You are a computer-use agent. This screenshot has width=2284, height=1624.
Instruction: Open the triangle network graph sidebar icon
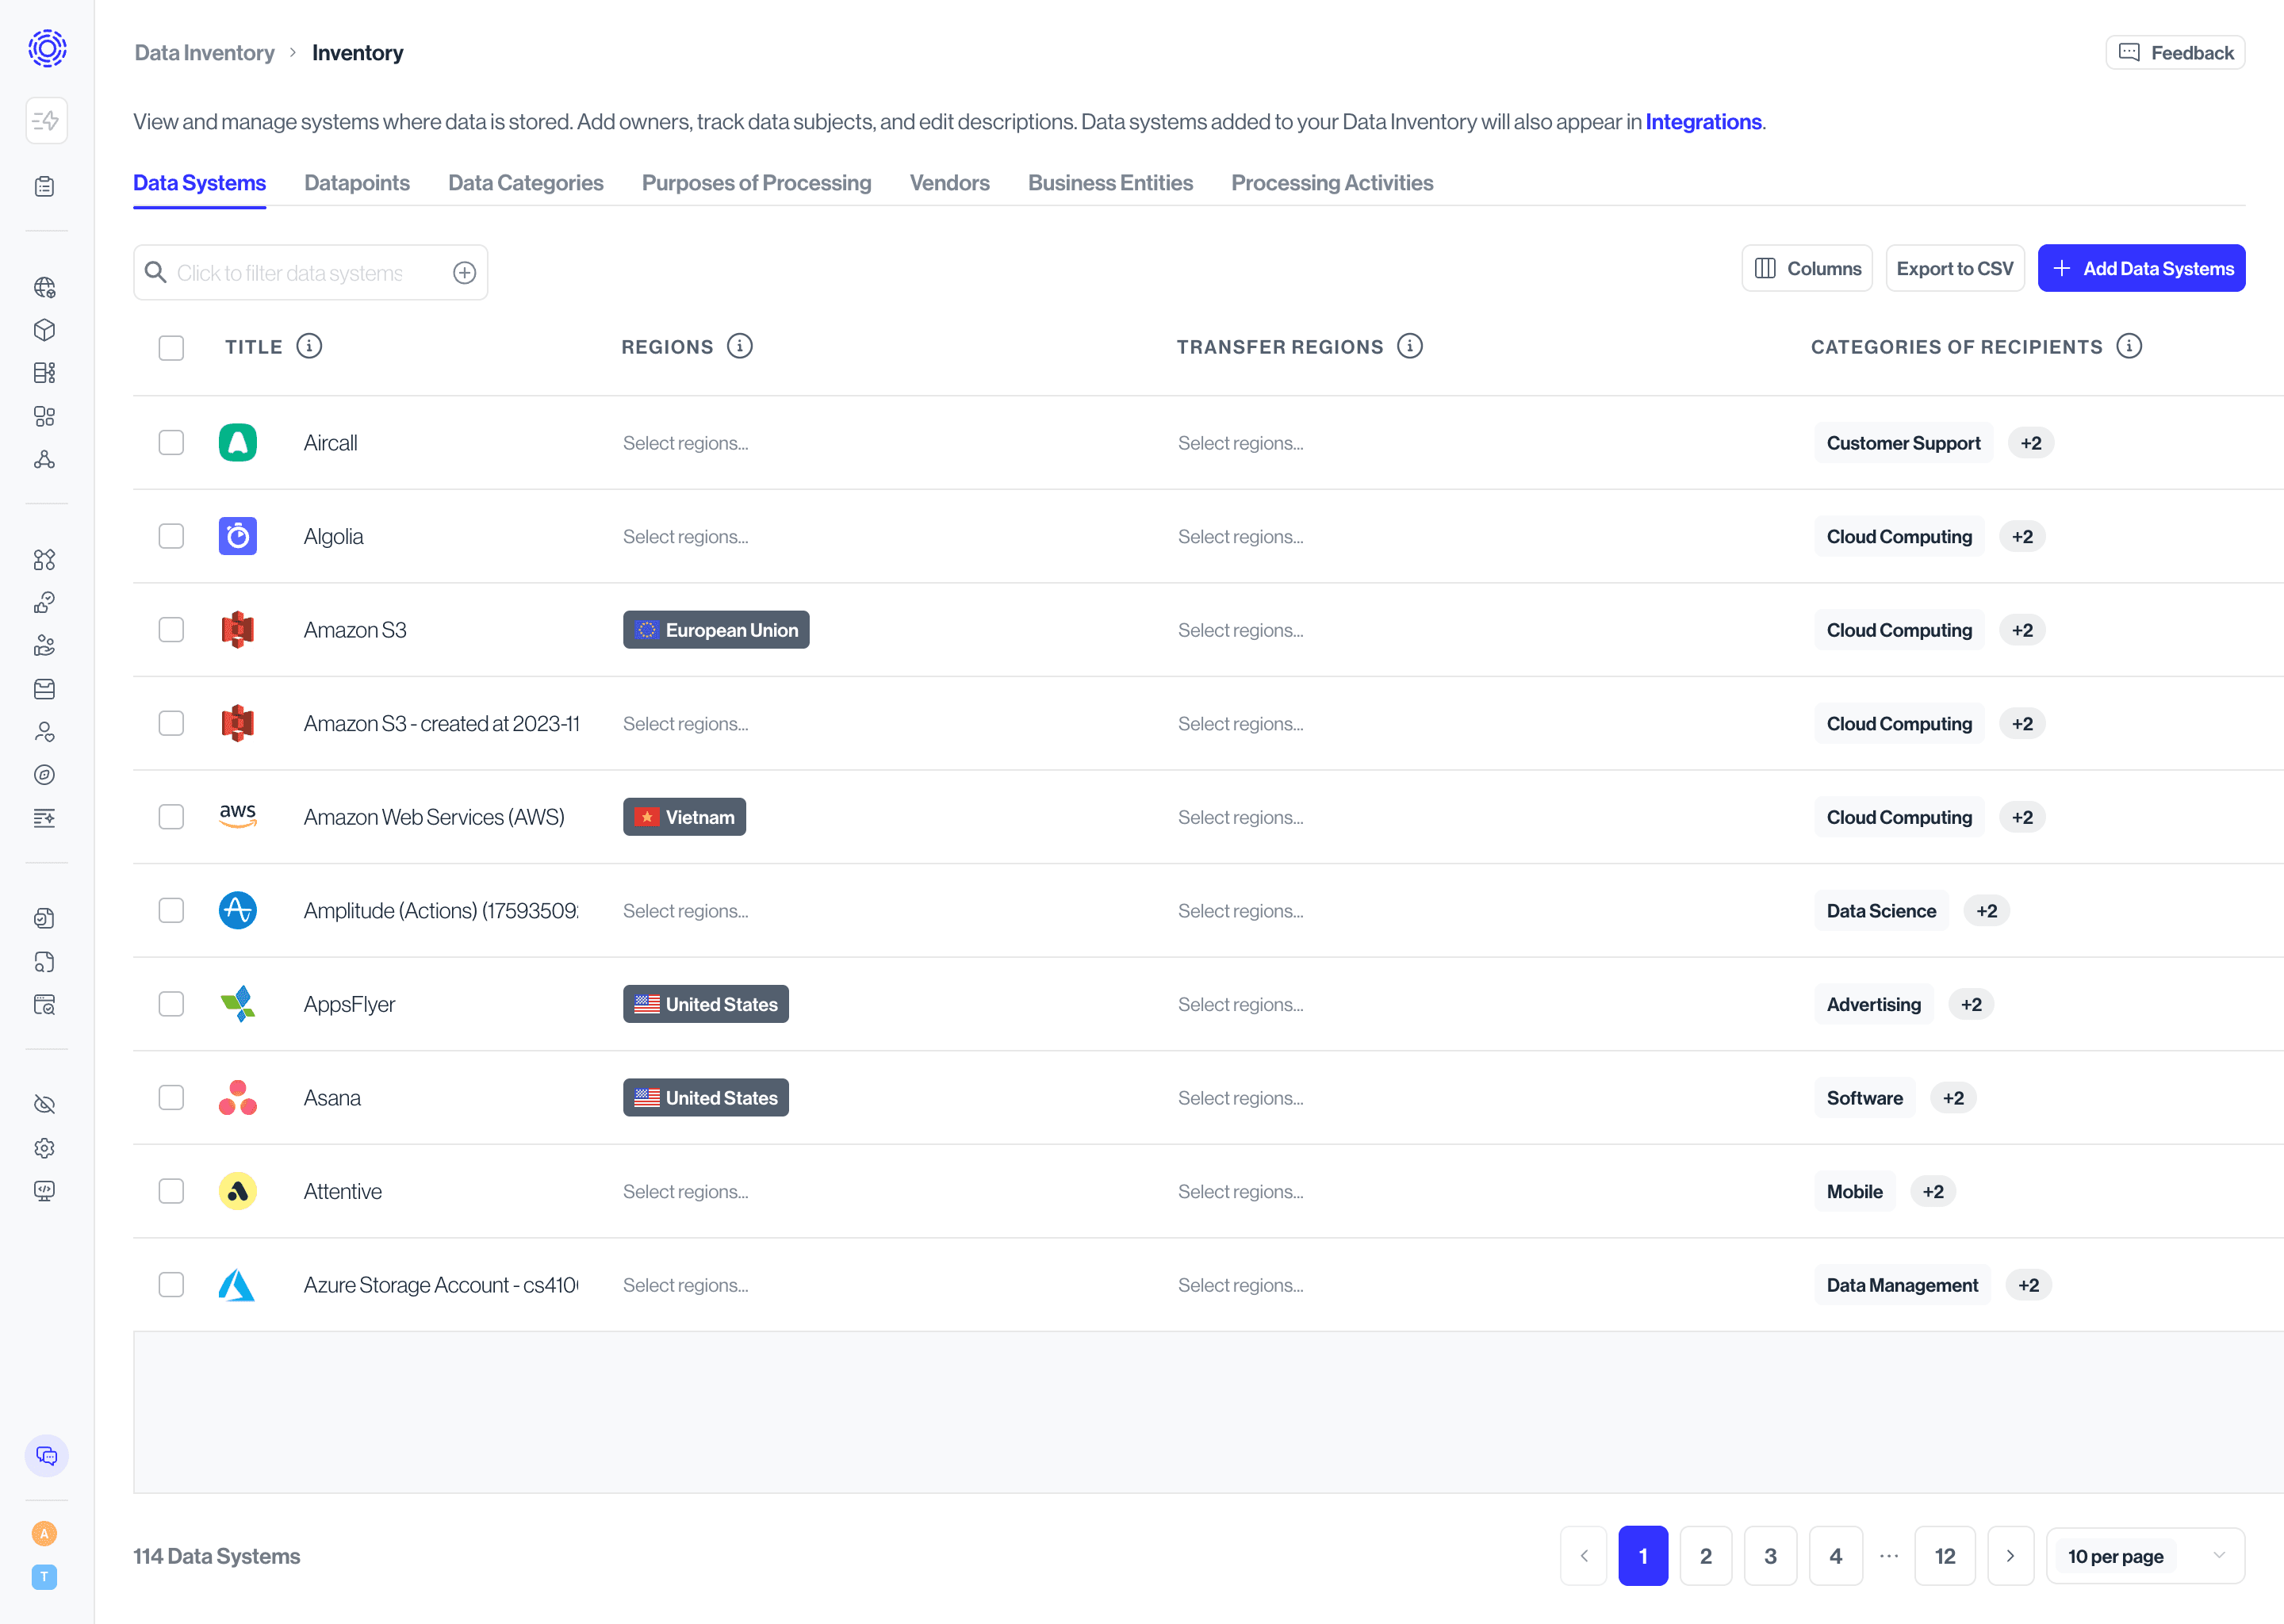click(x=45, y=459)
